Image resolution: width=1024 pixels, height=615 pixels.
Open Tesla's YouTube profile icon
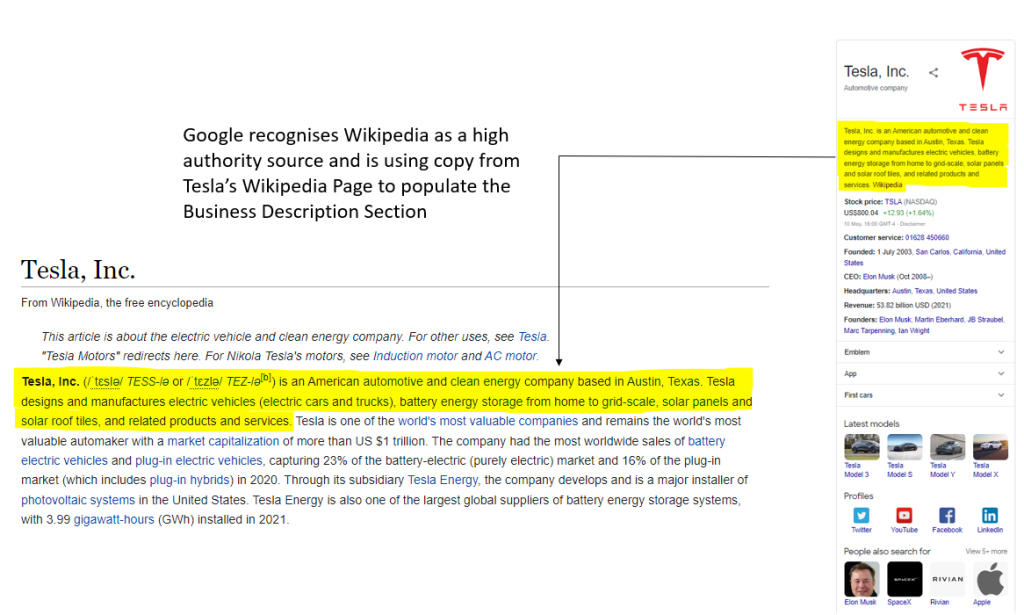click(904, 515)
